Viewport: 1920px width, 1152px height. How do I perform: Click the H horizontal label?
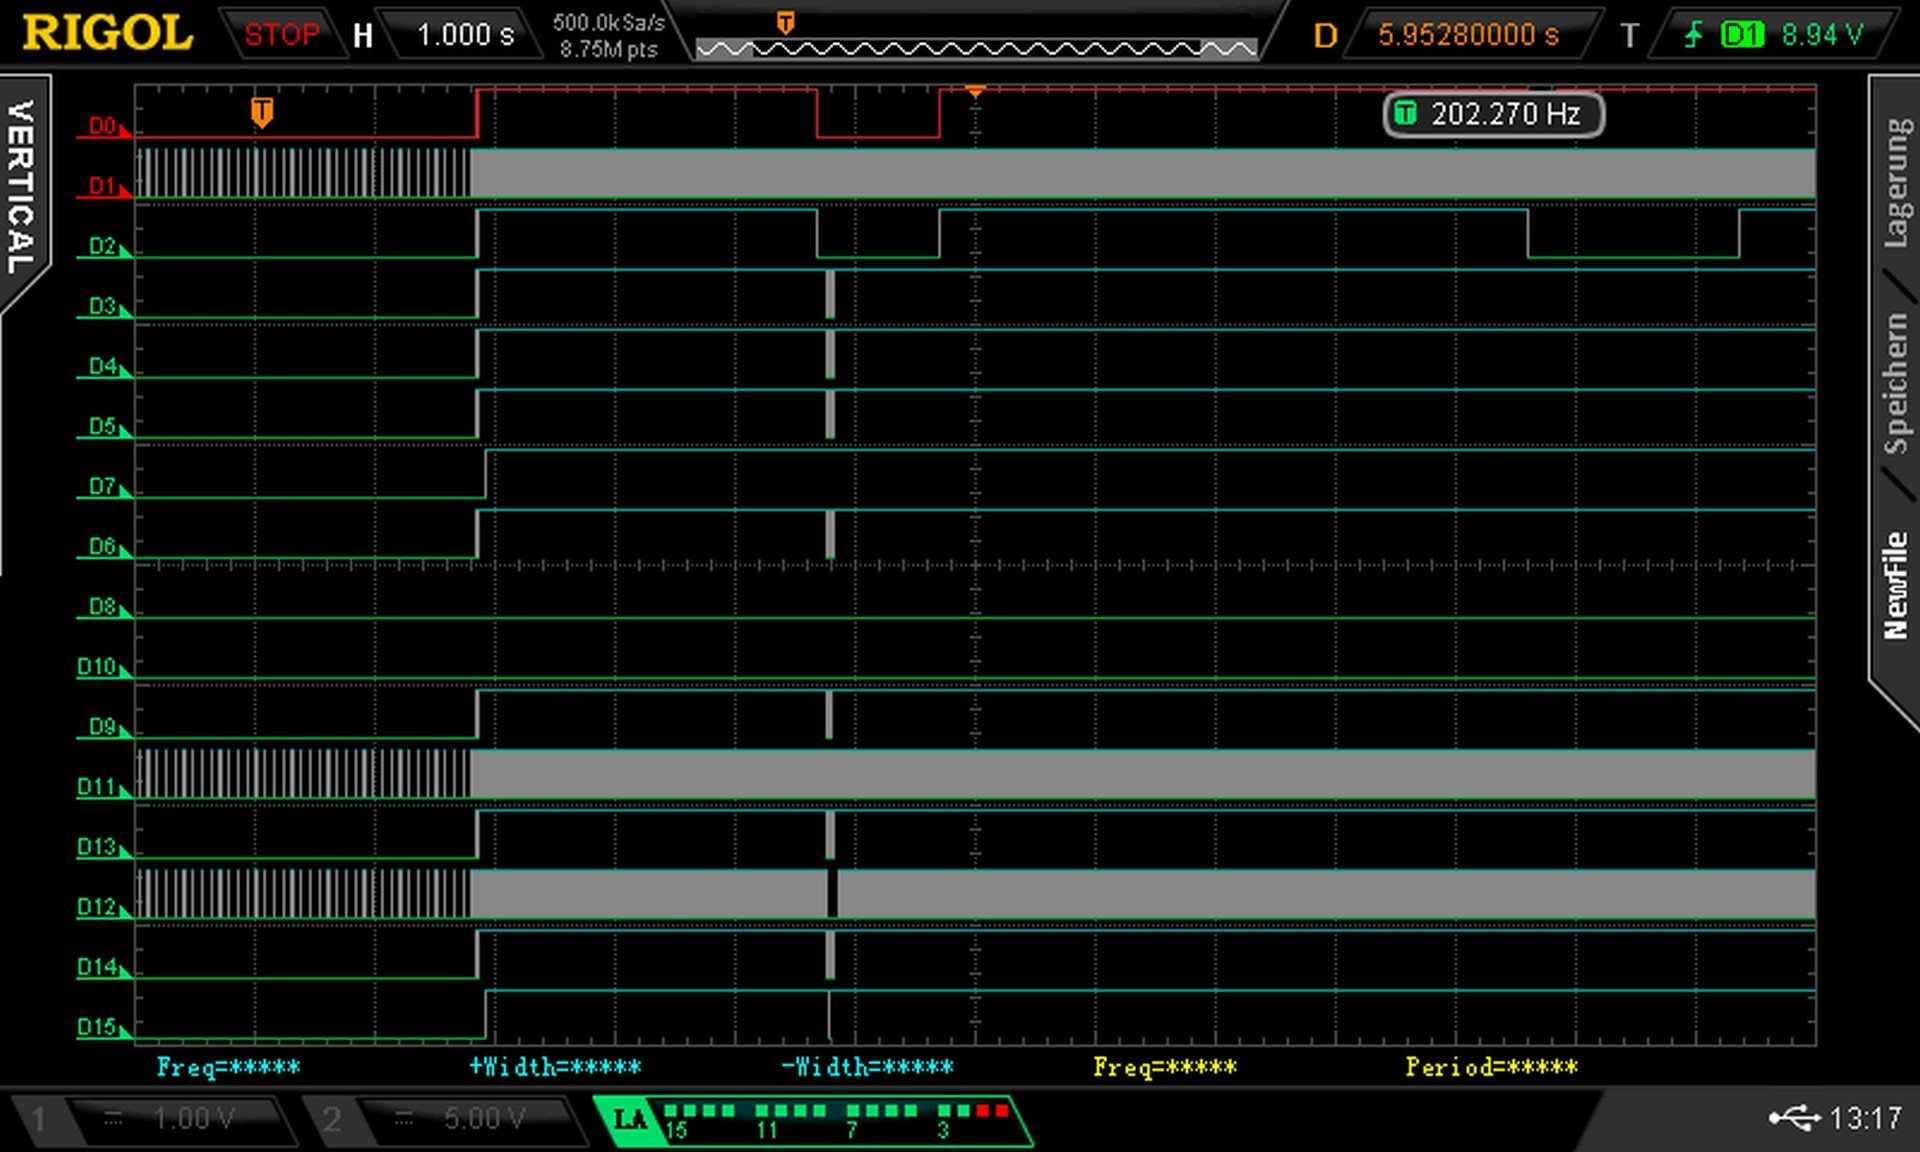coord(363,36)
